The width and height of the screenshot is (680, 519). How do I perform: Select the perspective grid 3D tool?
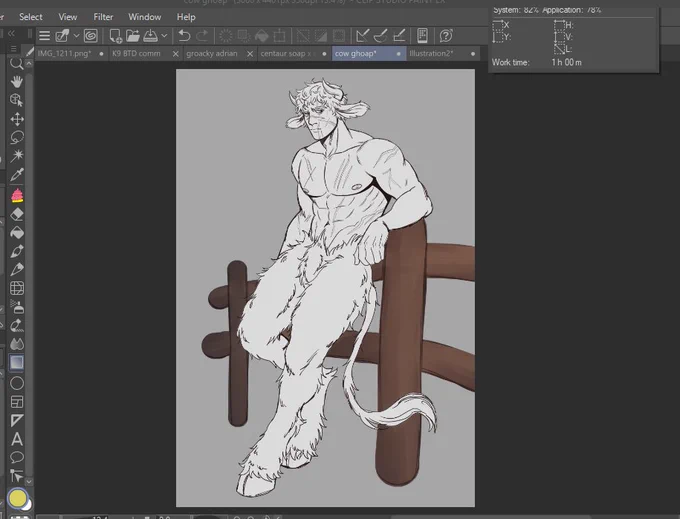pyautogui.click(x=16, y=288)
